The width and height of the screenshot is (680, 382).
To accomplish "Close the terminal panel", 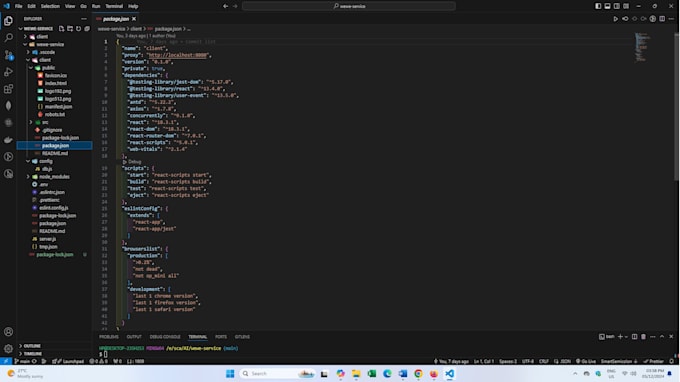I will pyautogui.click(x=671, y=336).
